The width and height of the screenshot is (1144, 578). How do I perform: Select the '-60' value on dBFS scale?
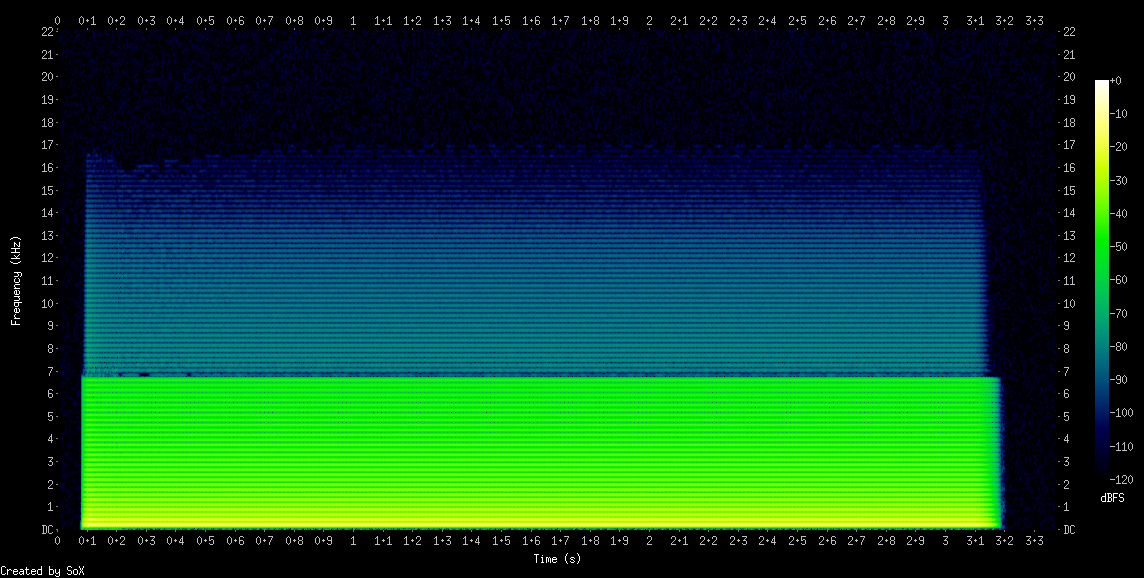[1118, 280]
